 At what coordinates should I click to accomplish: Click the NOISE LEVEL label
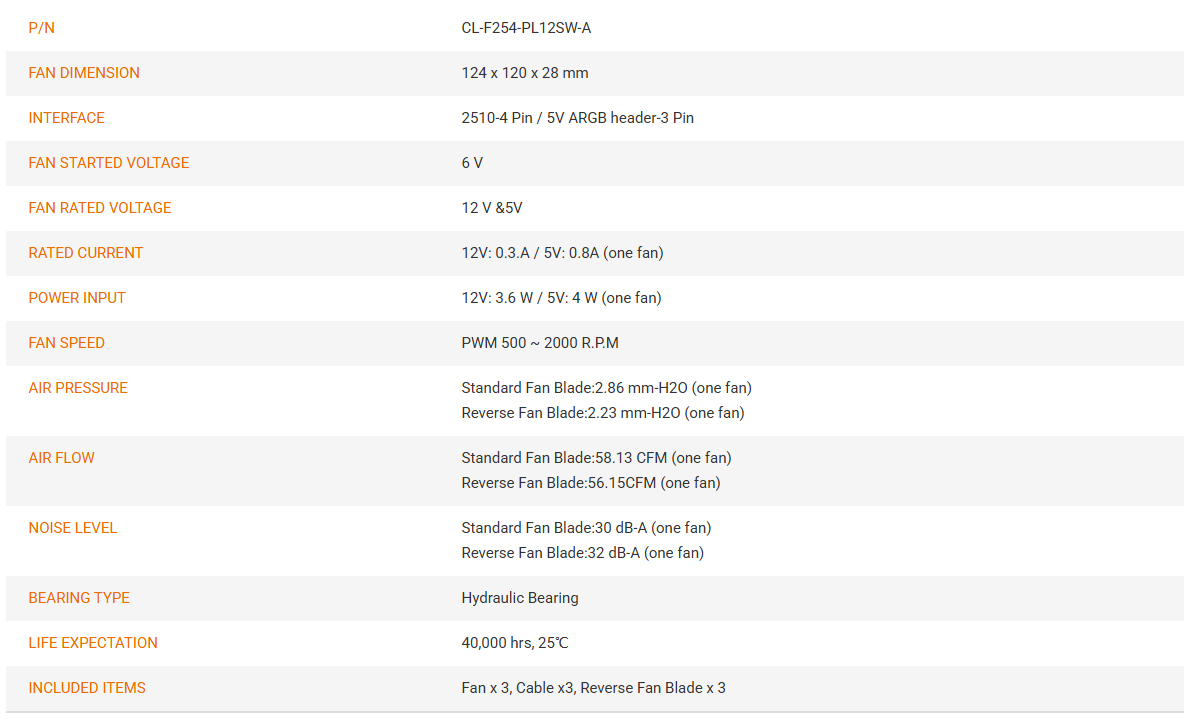[x=72, y=528]
